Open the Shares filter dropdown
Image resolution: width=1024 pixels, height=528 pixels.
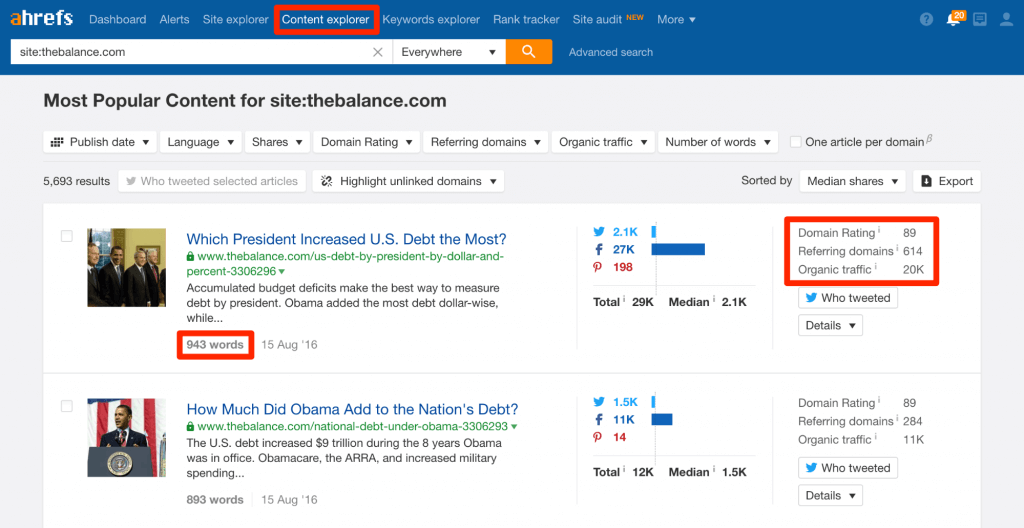[277, 142]
